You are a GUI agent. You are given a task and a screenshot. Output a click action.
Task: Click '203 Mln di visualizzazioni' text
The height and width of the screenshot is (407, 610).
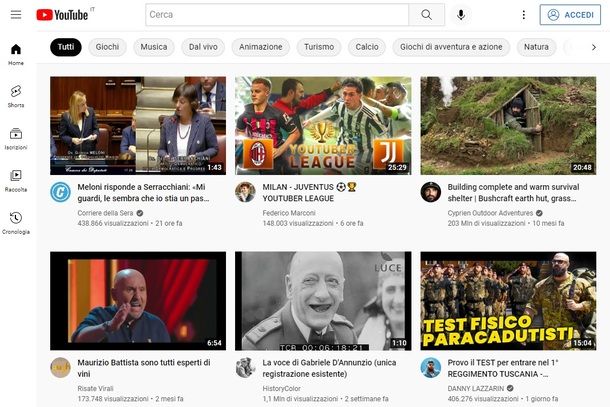pyautogui.click(x=486, y=223)
